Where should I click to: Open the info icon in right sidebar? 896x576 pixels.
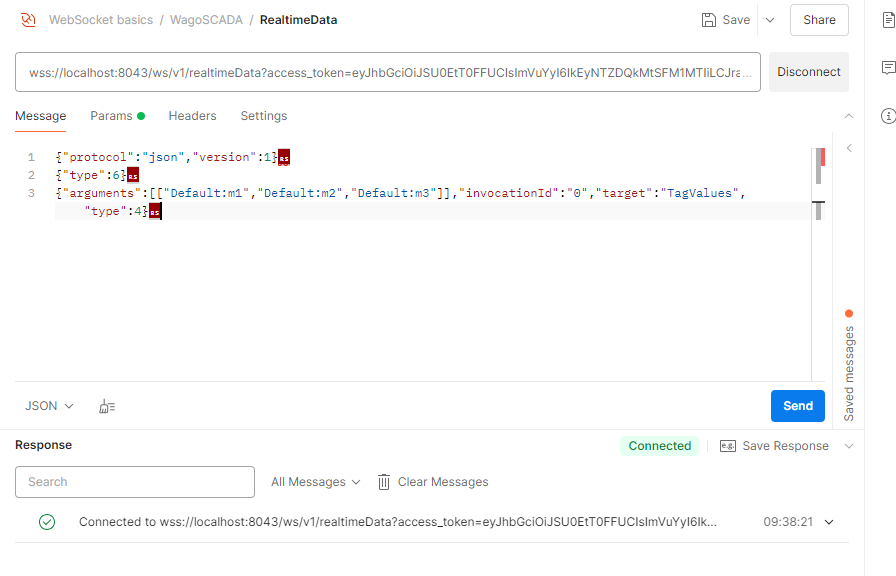pos(888,116)
